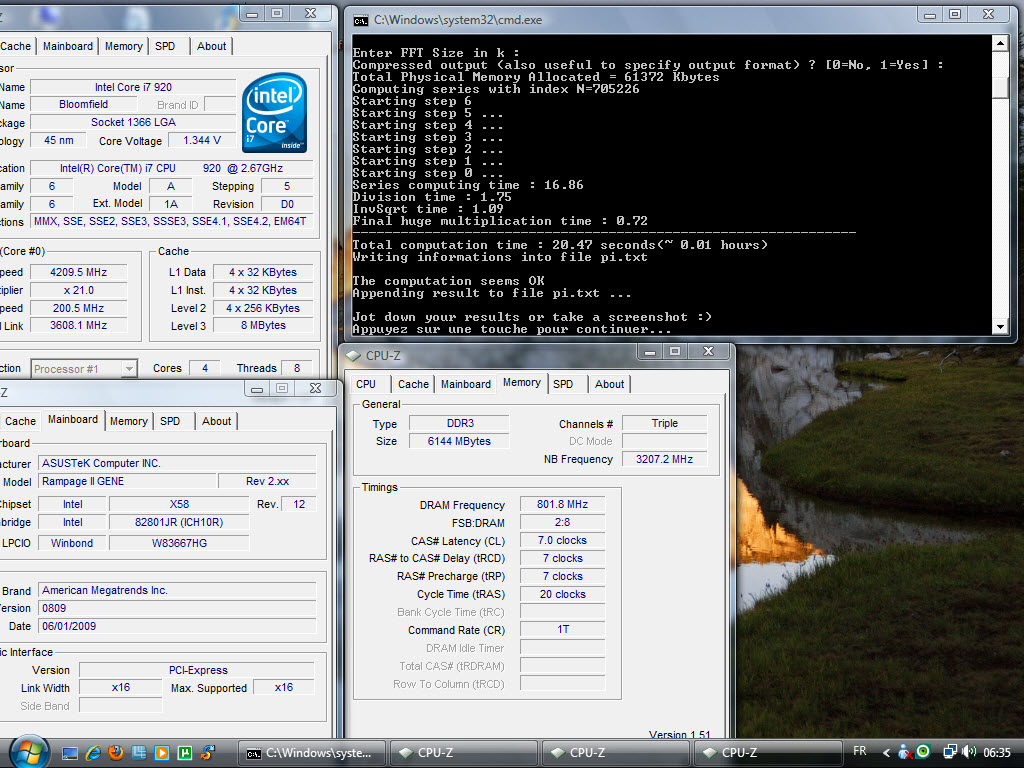Viewport: 1024px width, 768px height.
Task: Click the volume speaker tray icon
Action: pos(969,752)
